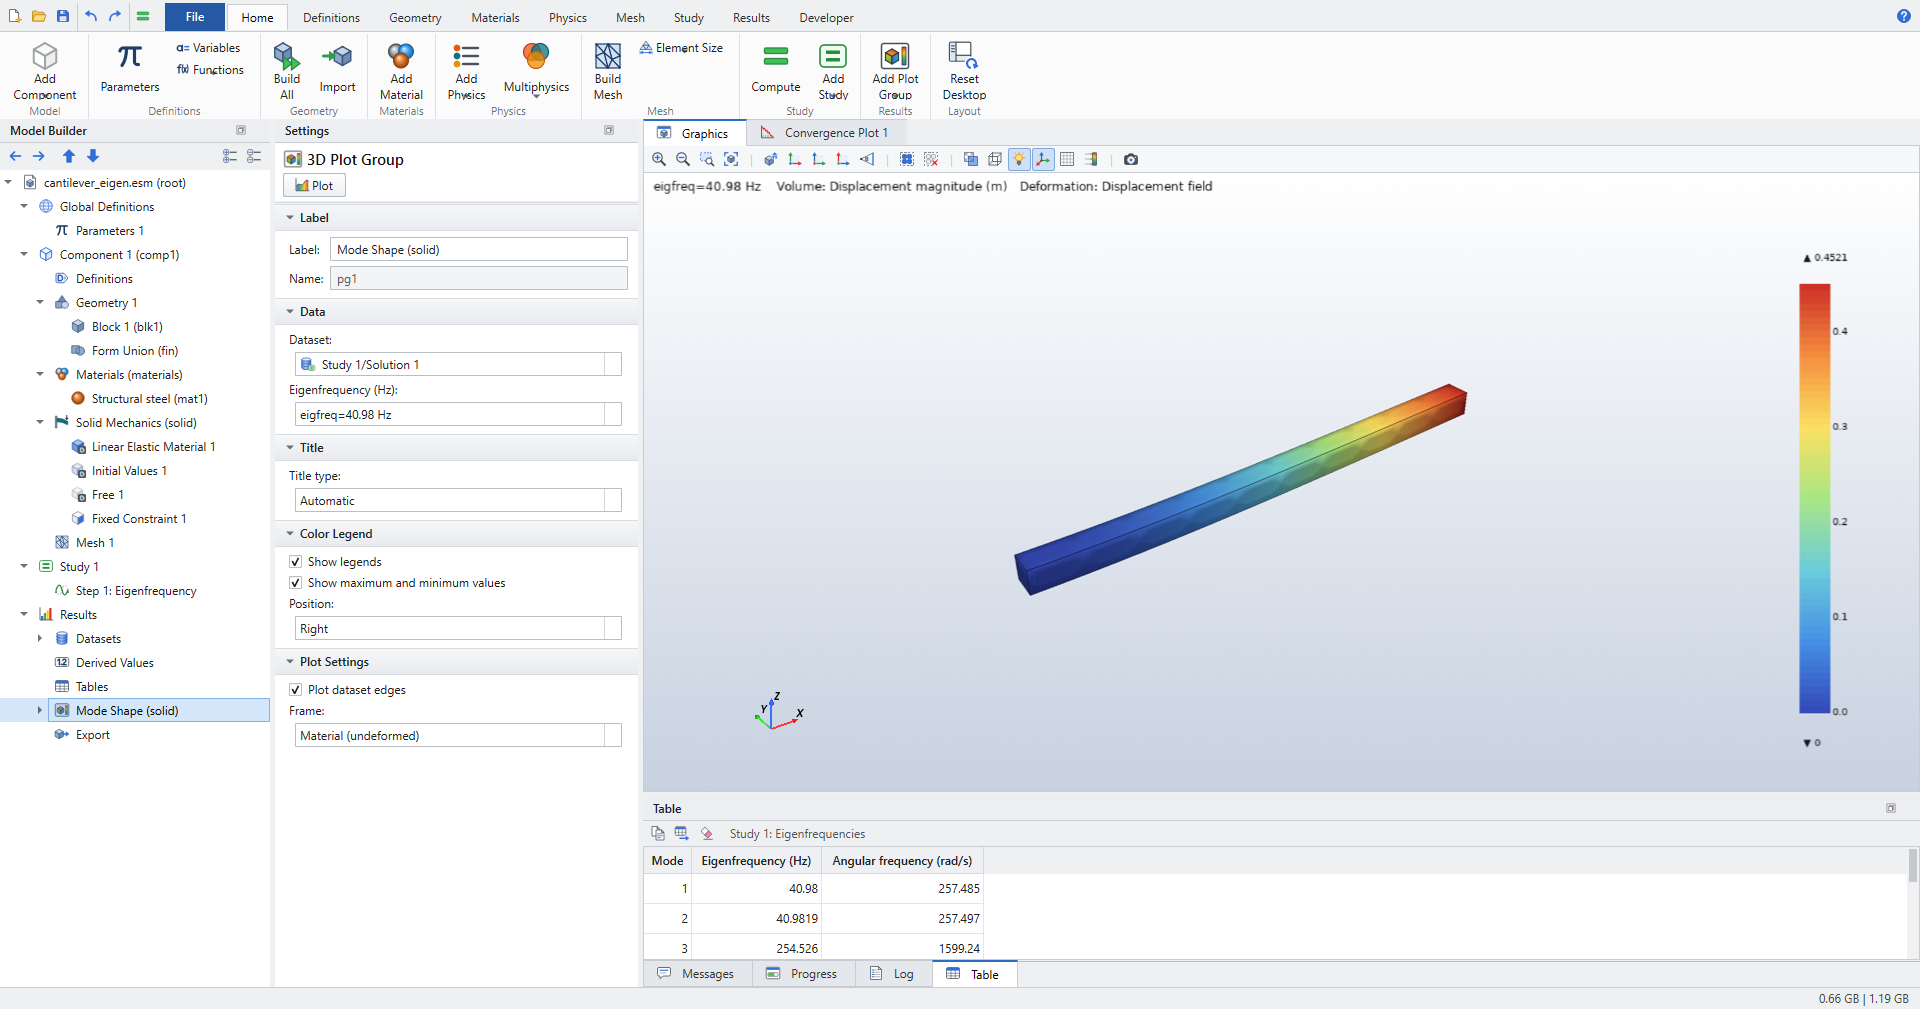1920x1009 pixels.
Task: Toggle axis orientation display button
Action: (1043, 159)
